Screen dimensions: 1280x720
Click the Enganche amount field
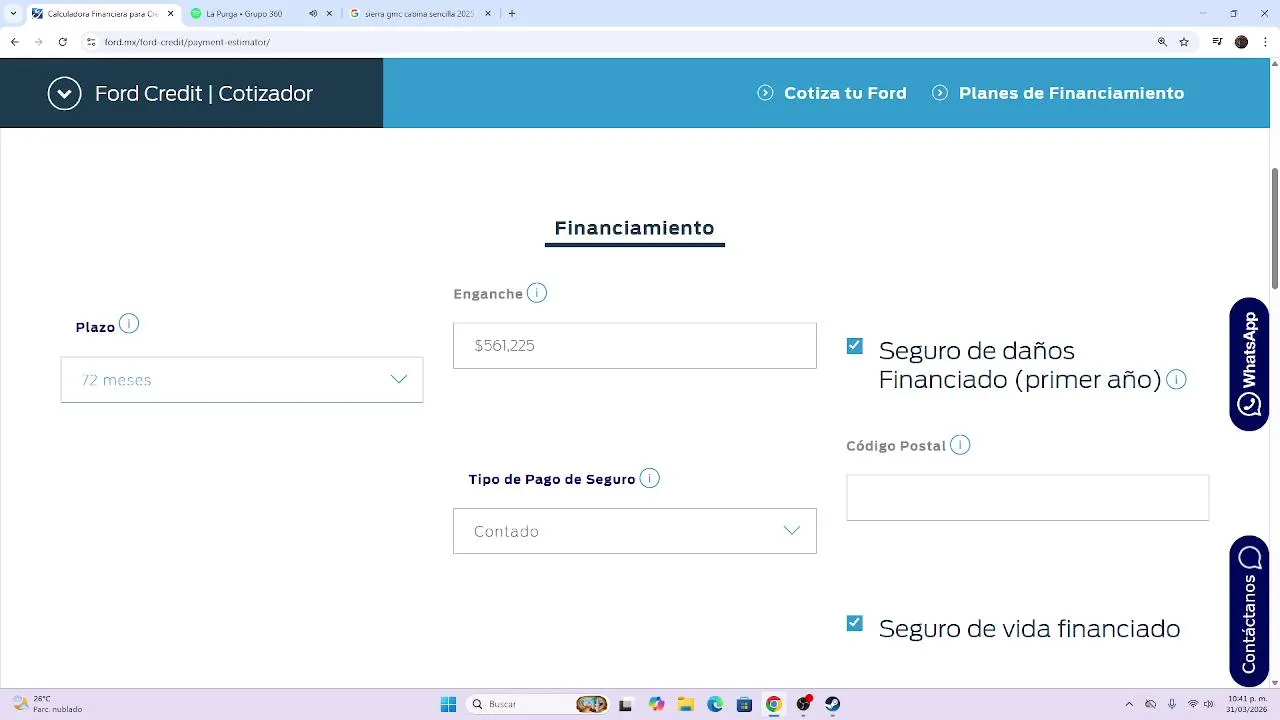pos(635,345)
